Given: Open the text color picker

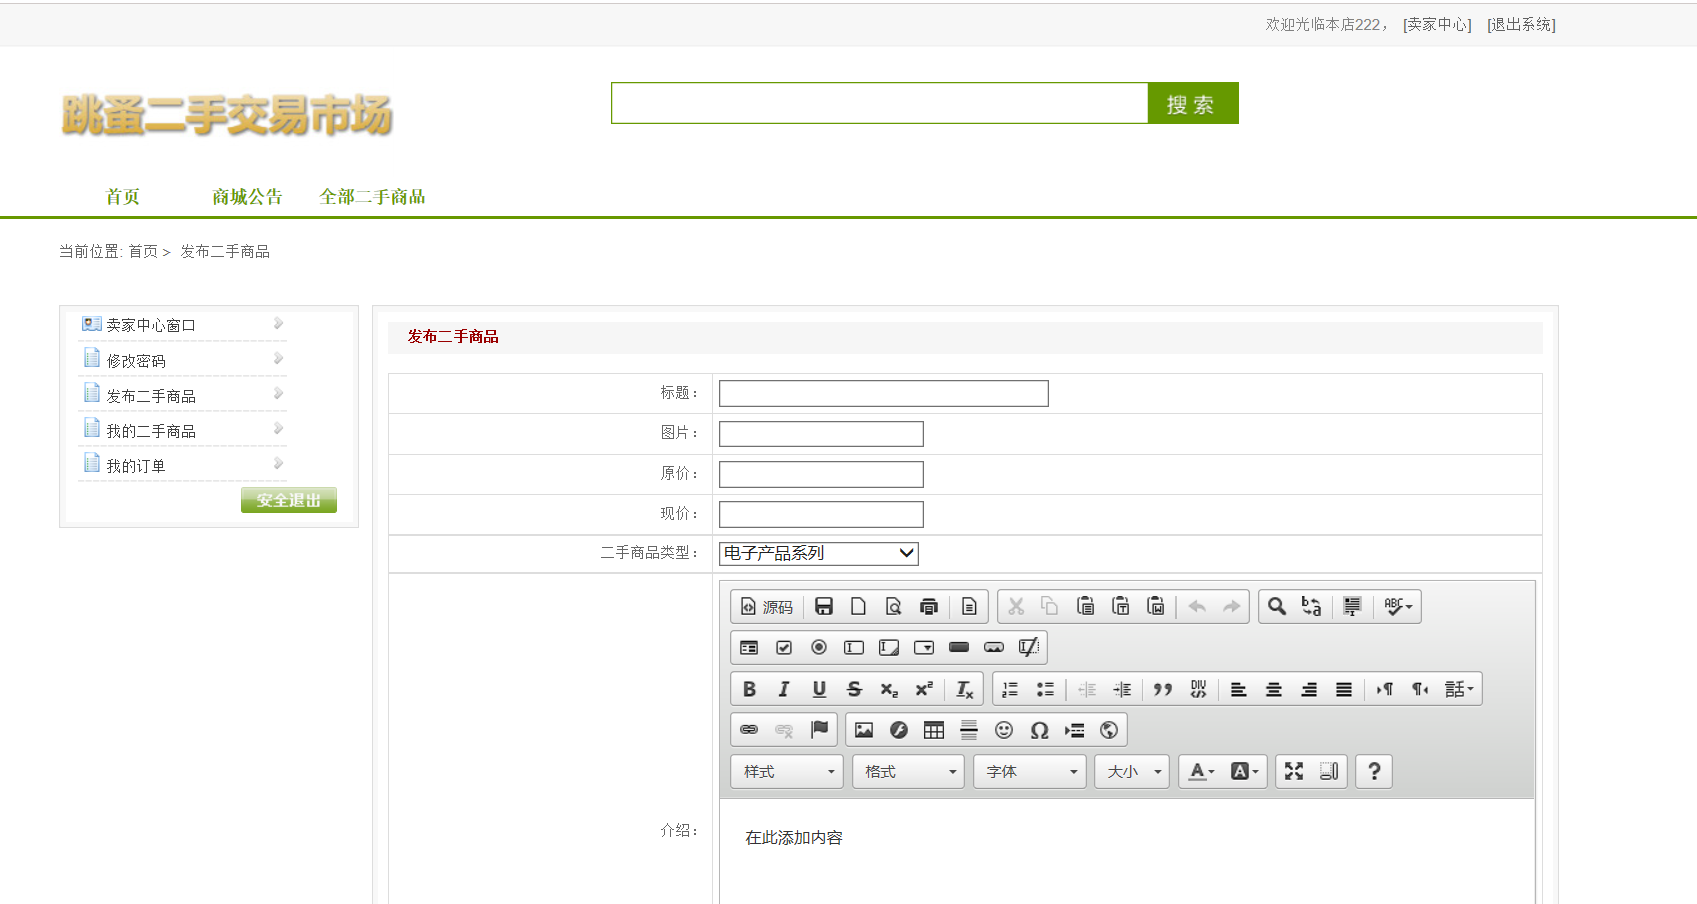Looking at the screenshot, I should point(1201,771).
